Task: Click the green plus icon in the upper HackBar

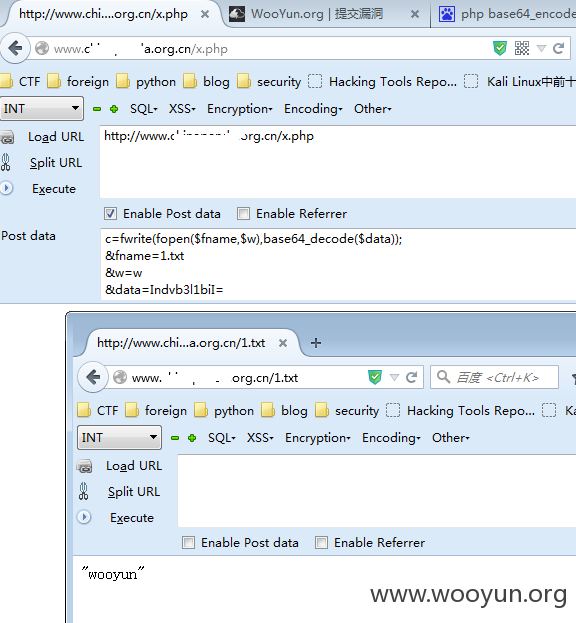Action: (114, 109)
